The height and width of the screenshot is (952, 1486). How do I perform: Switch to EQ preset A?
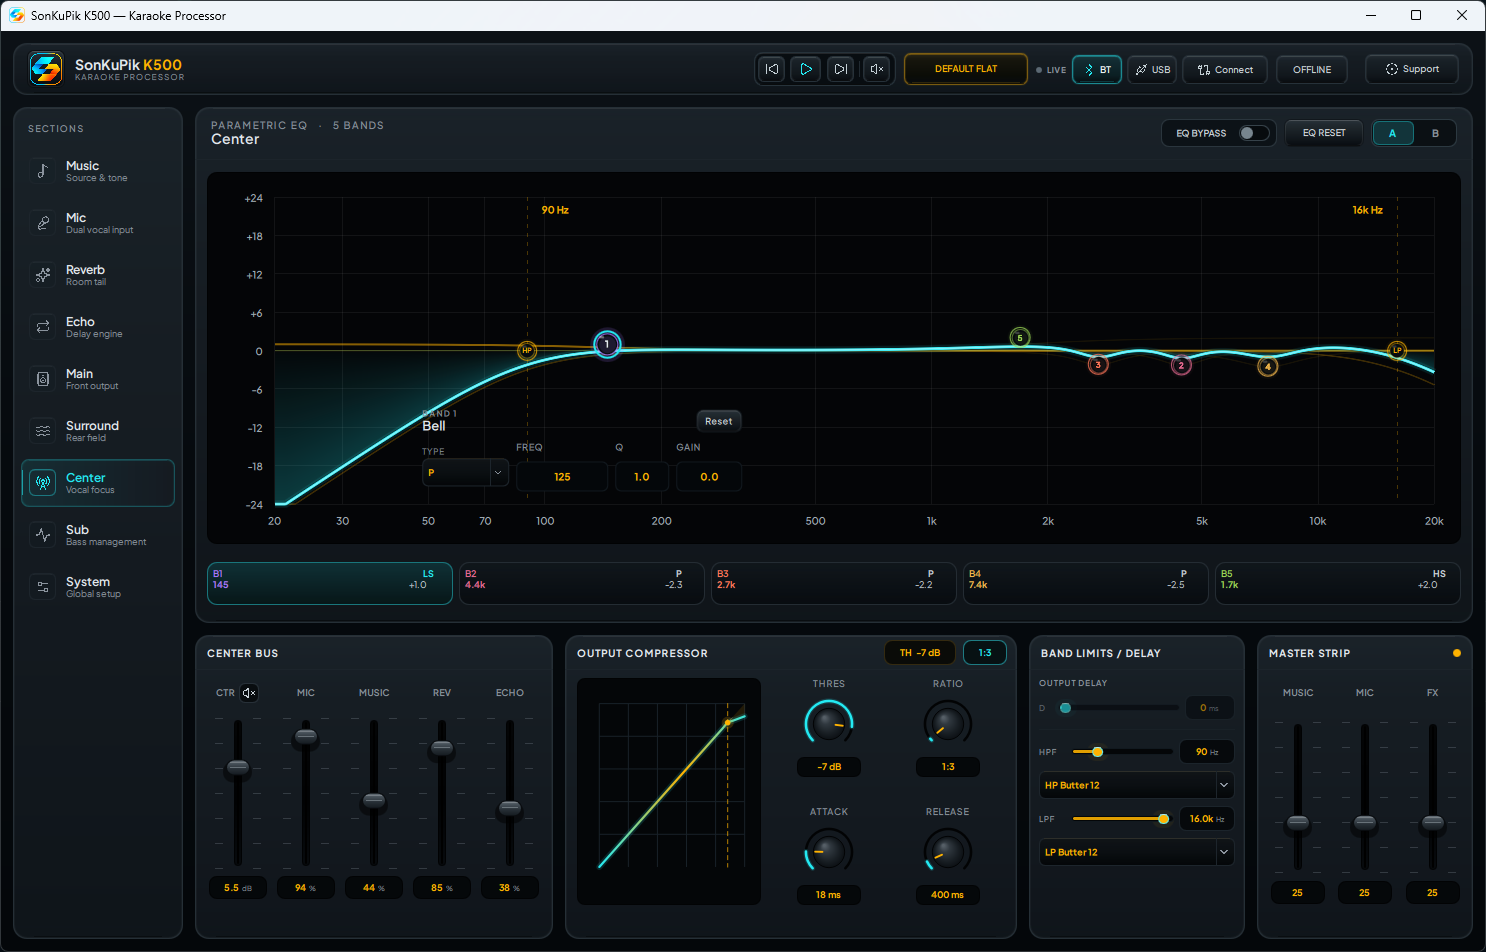click(1393, 133)
